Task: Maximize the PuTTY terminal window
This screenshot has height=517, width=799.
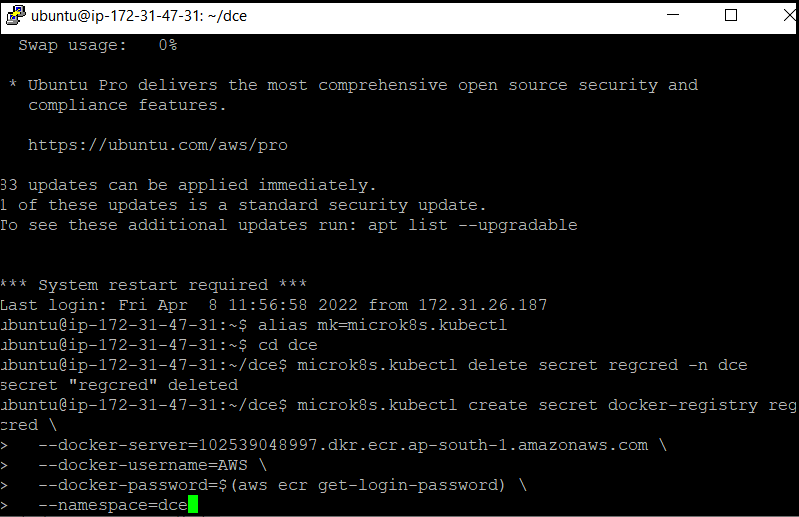Action: (x=731, y=15)
